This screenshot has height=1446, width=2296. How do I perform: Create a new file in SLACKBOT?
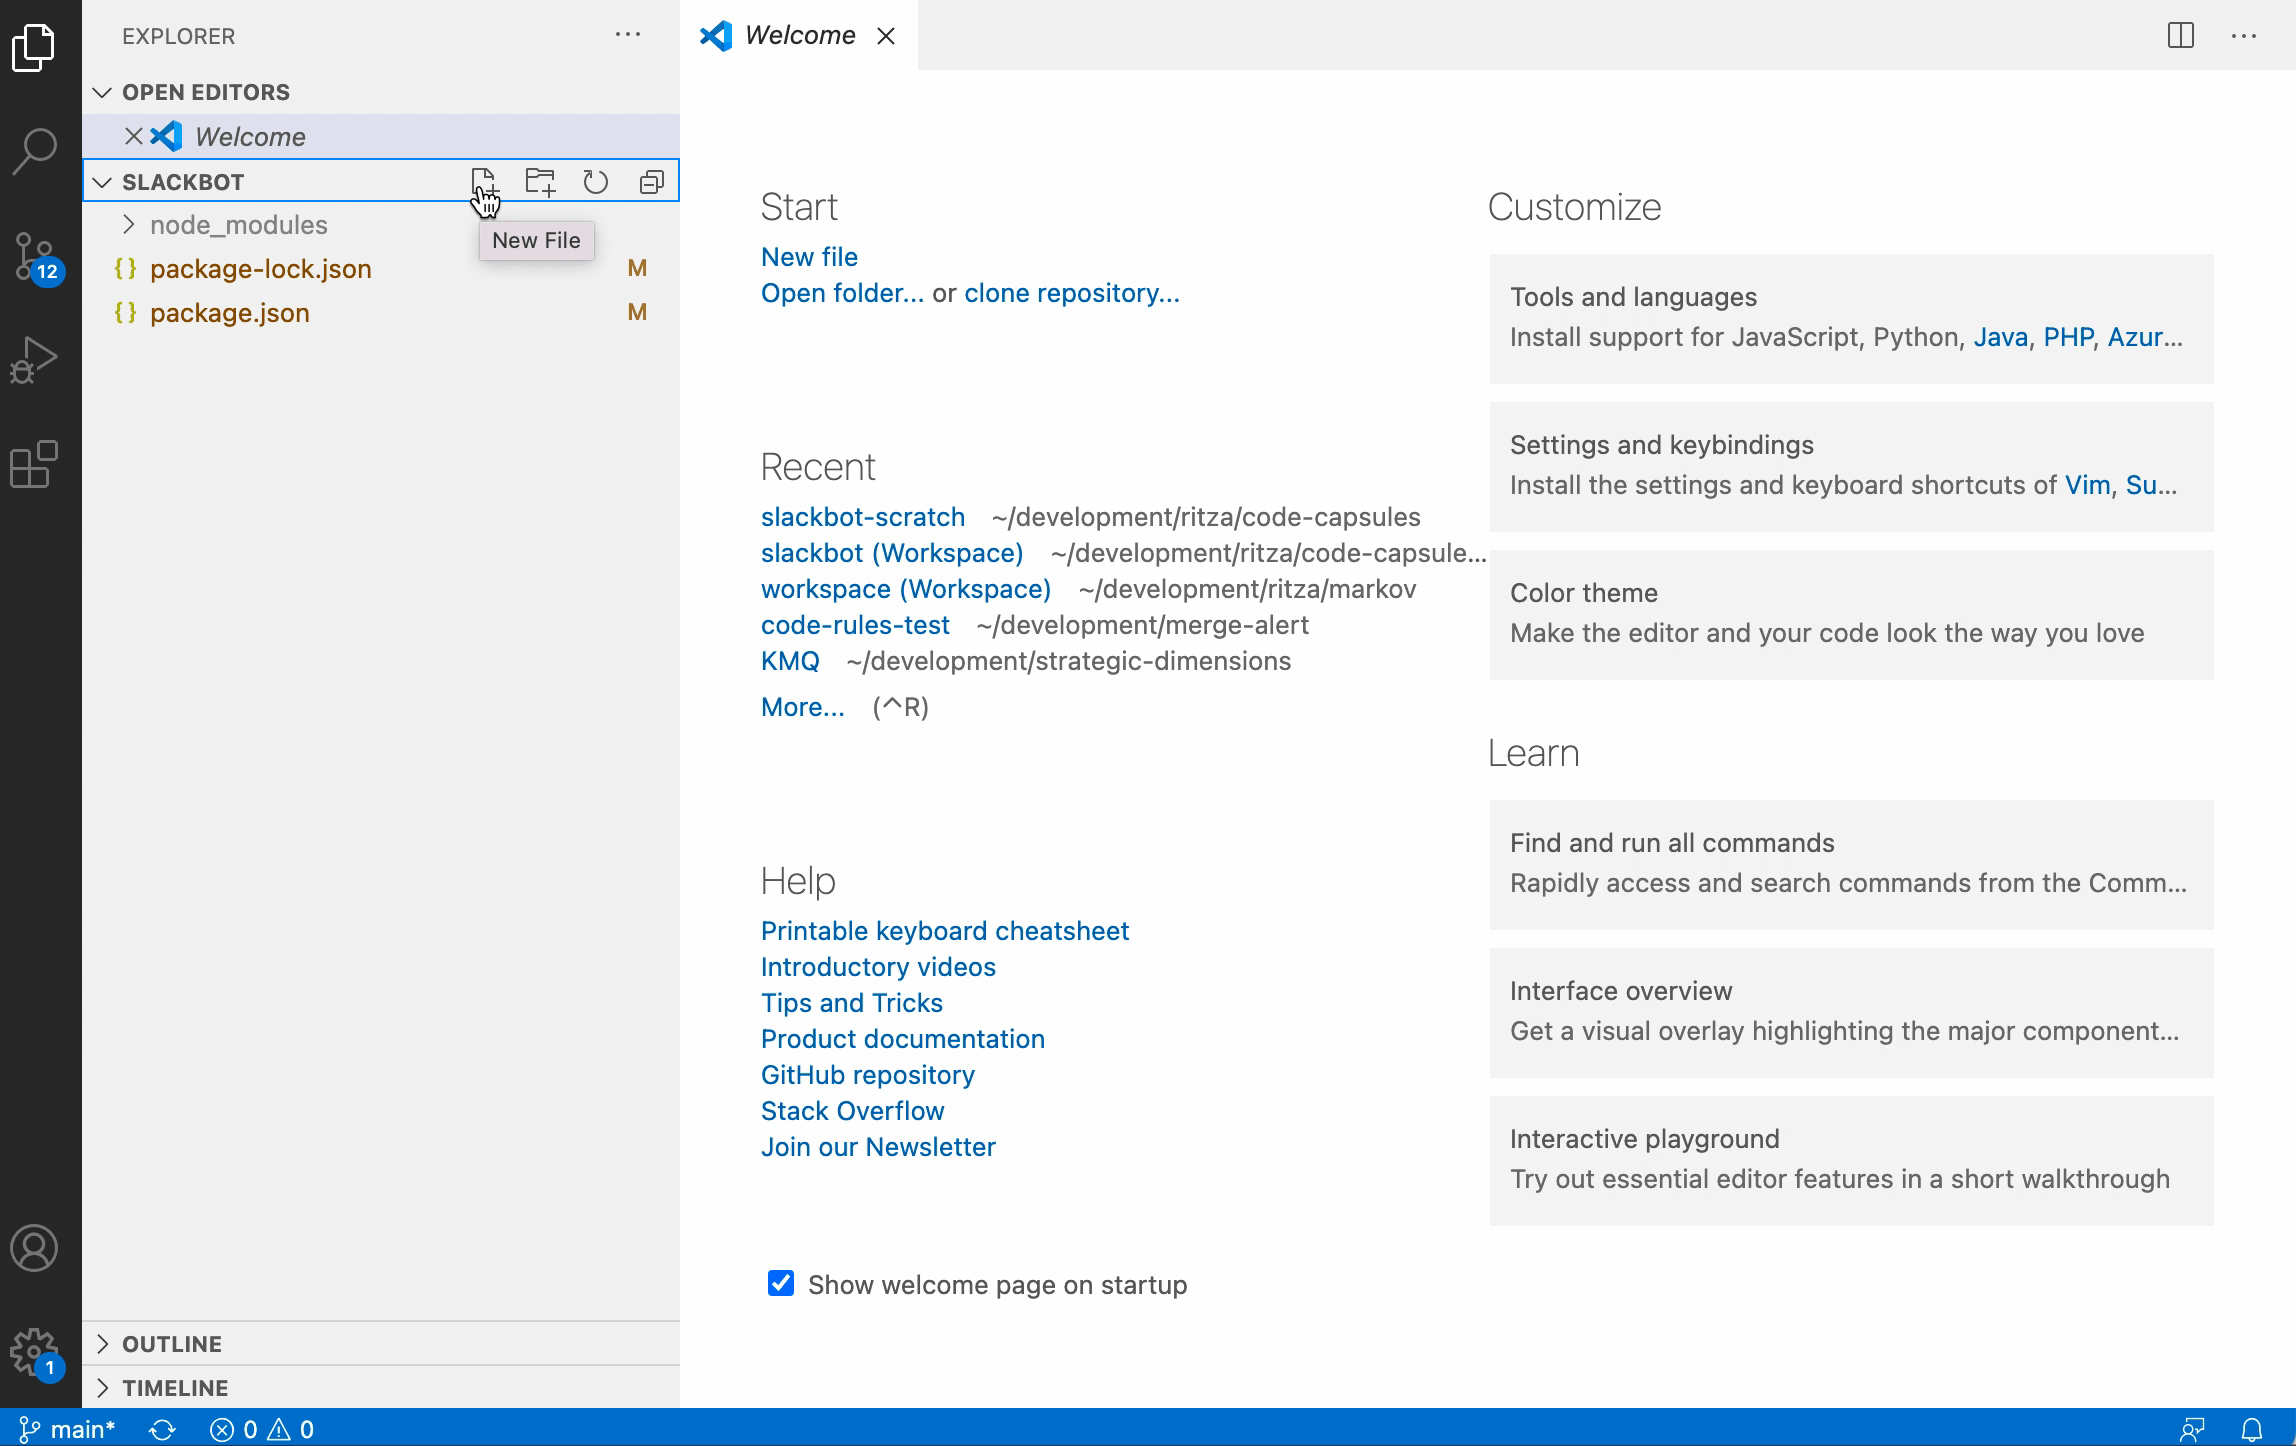[485, 181]
